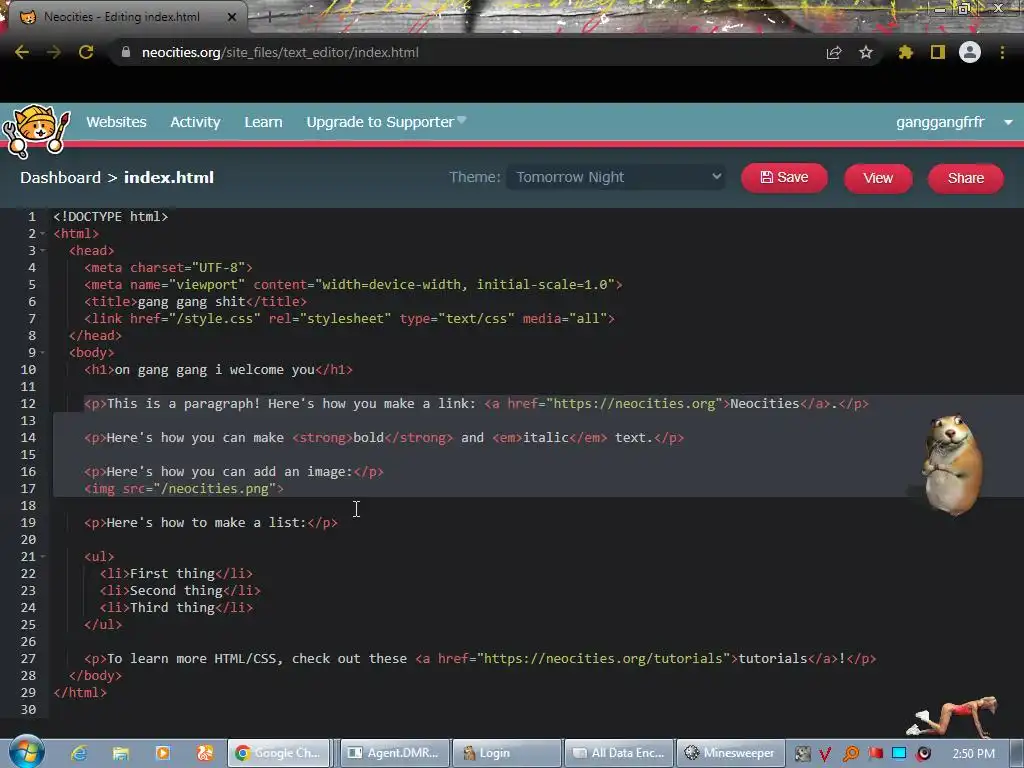
Task: Click the Share button
Action: 965,178
